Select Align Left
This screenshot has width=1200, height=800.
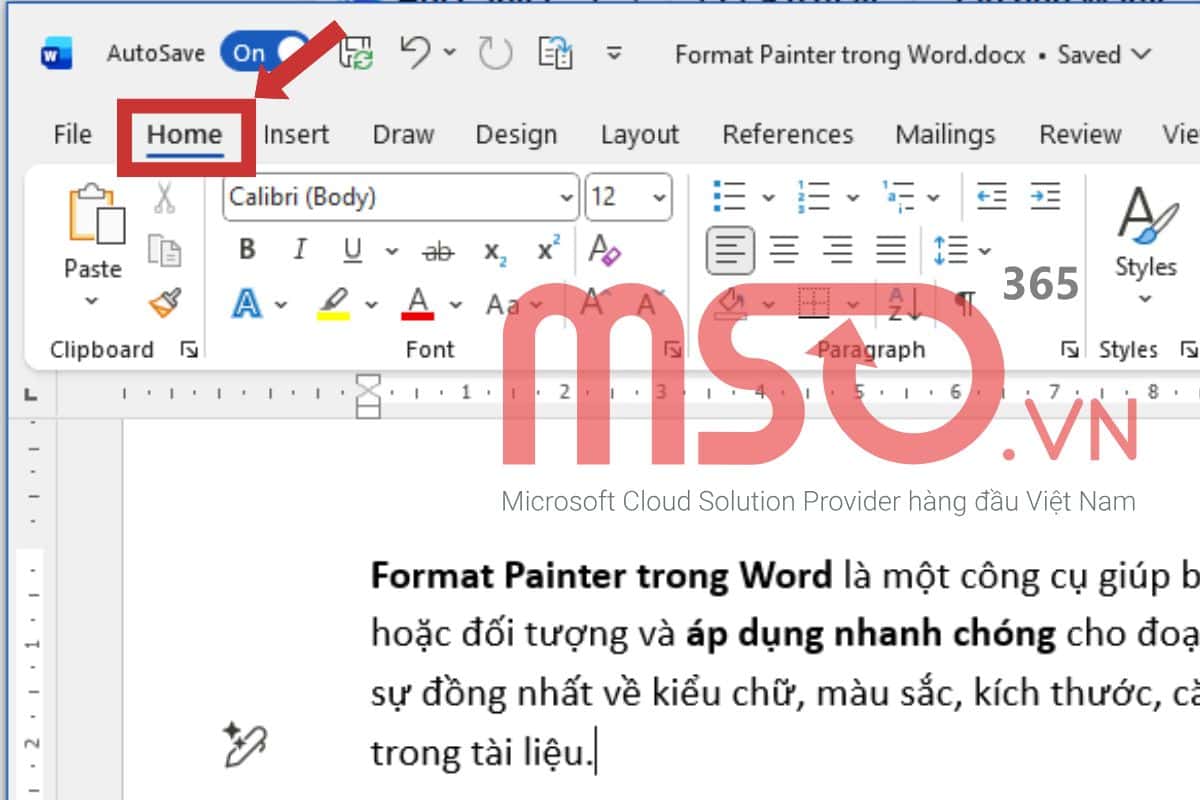tap(730, 250)
